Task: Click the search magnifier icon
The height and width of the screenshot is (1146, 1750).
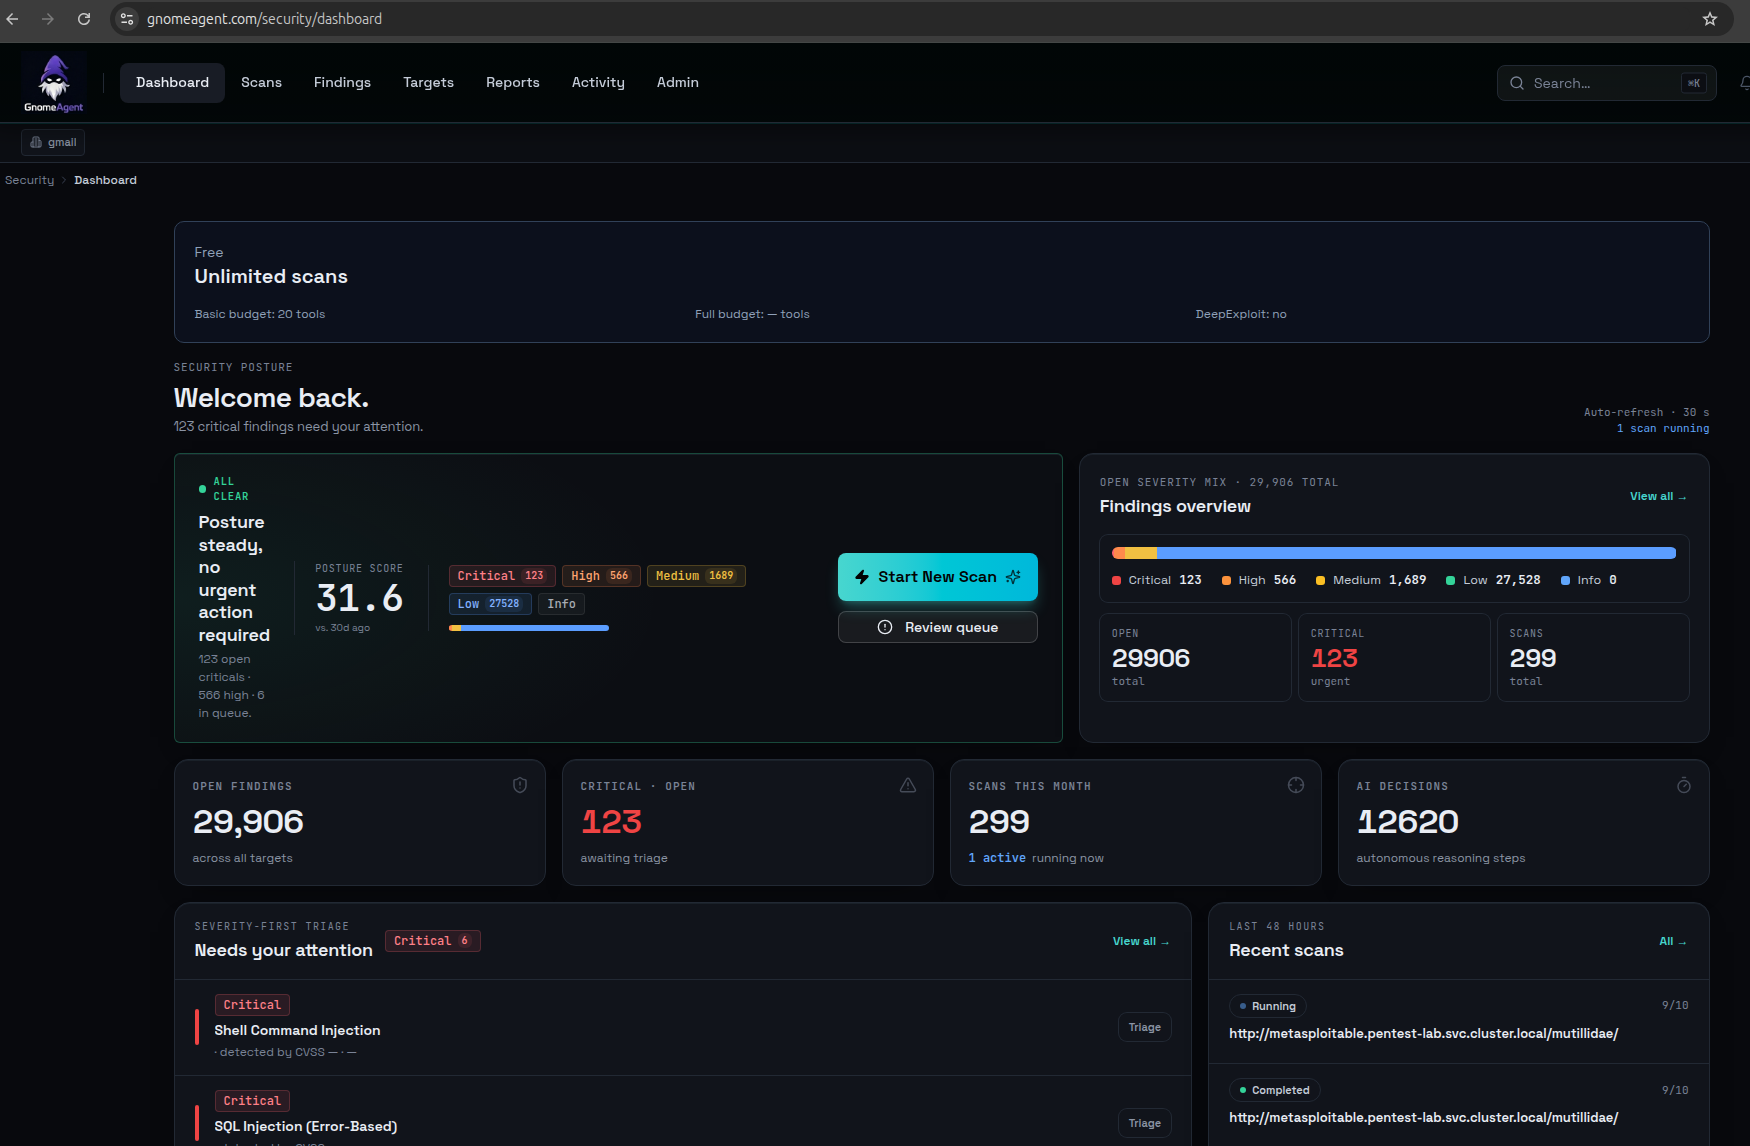Action: (1517, 83)
